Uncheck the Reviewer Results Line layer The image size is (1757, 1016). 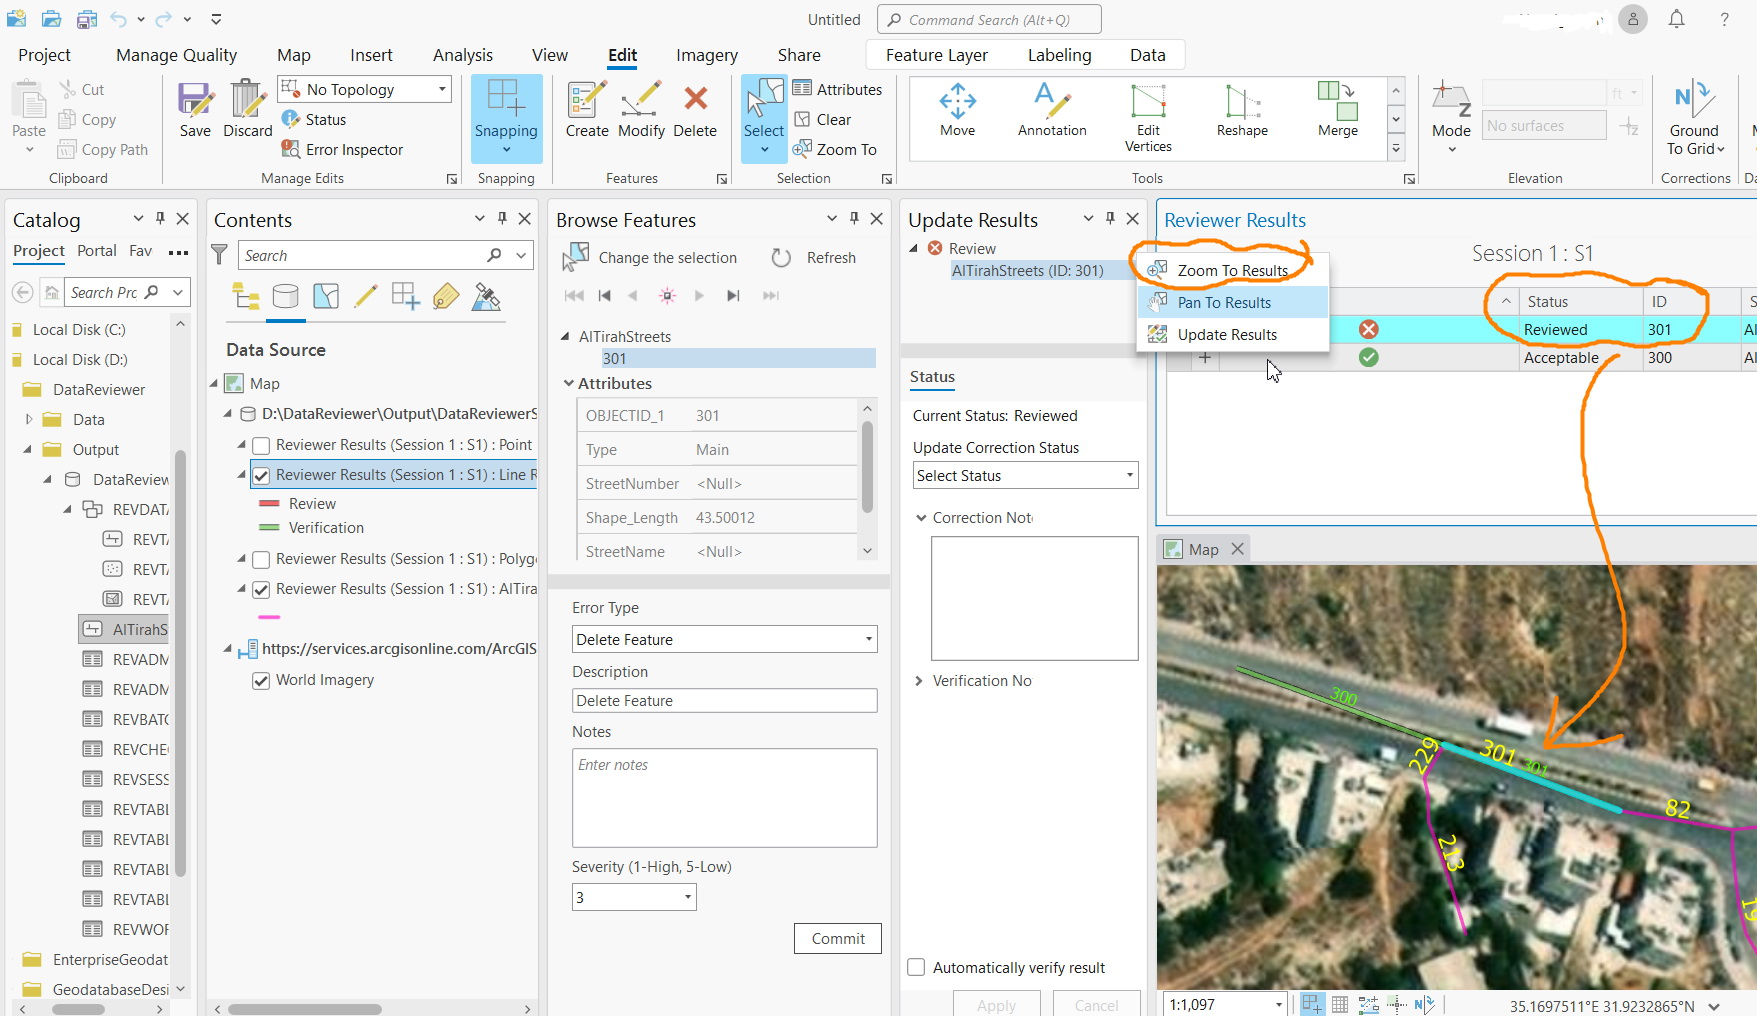(x=261, y=474)
